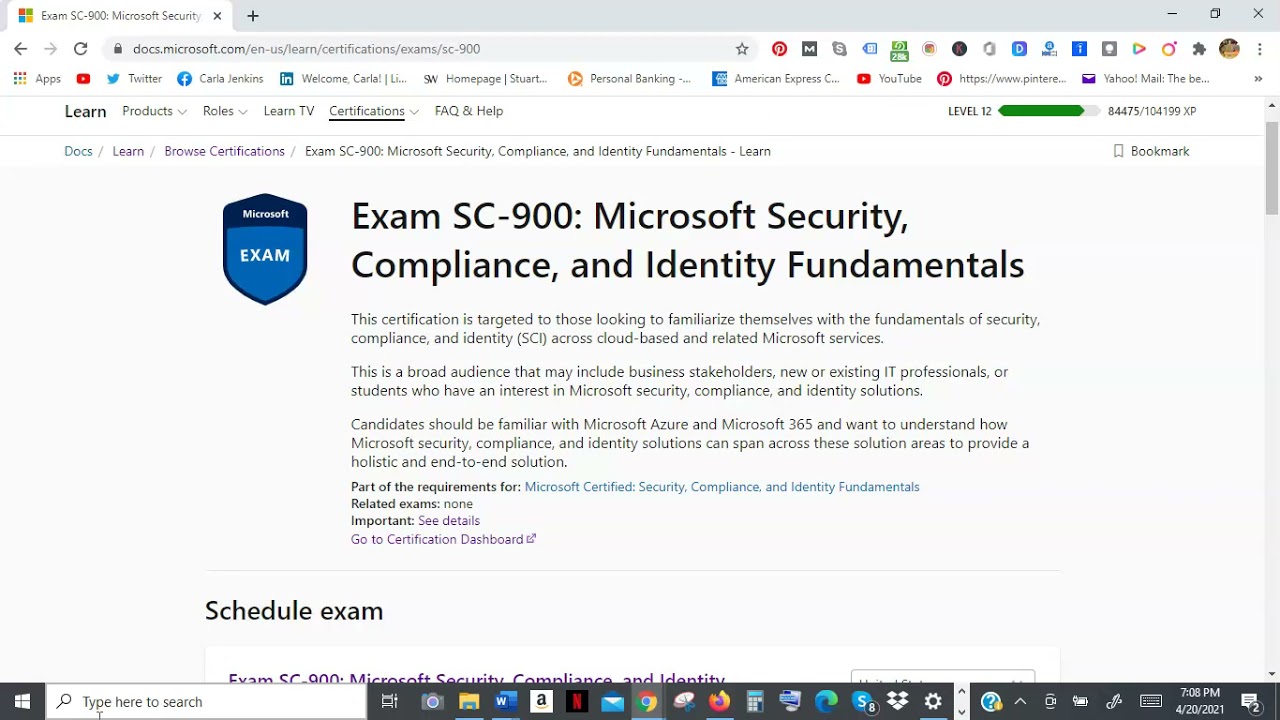Open the Pinterest extension icon
1280x720 pixels.
coord(780,49)
